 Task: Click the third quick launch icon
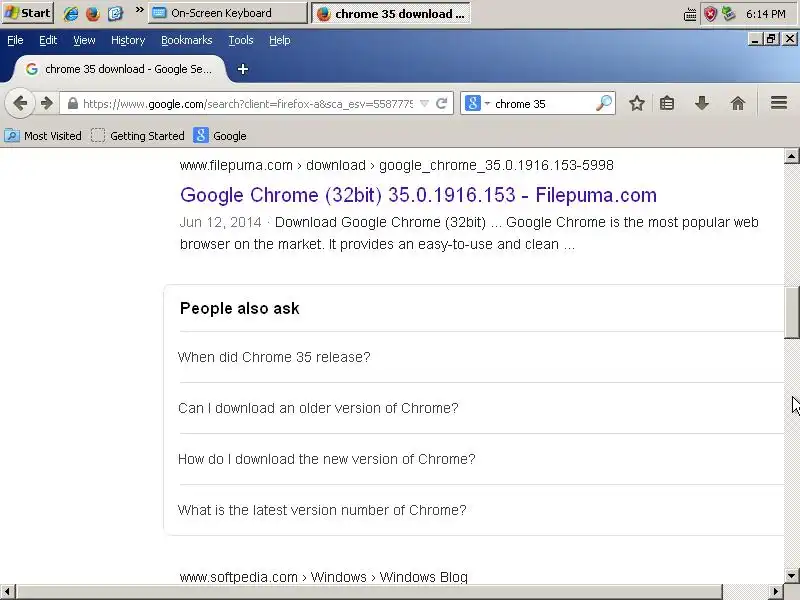(115, 13)
